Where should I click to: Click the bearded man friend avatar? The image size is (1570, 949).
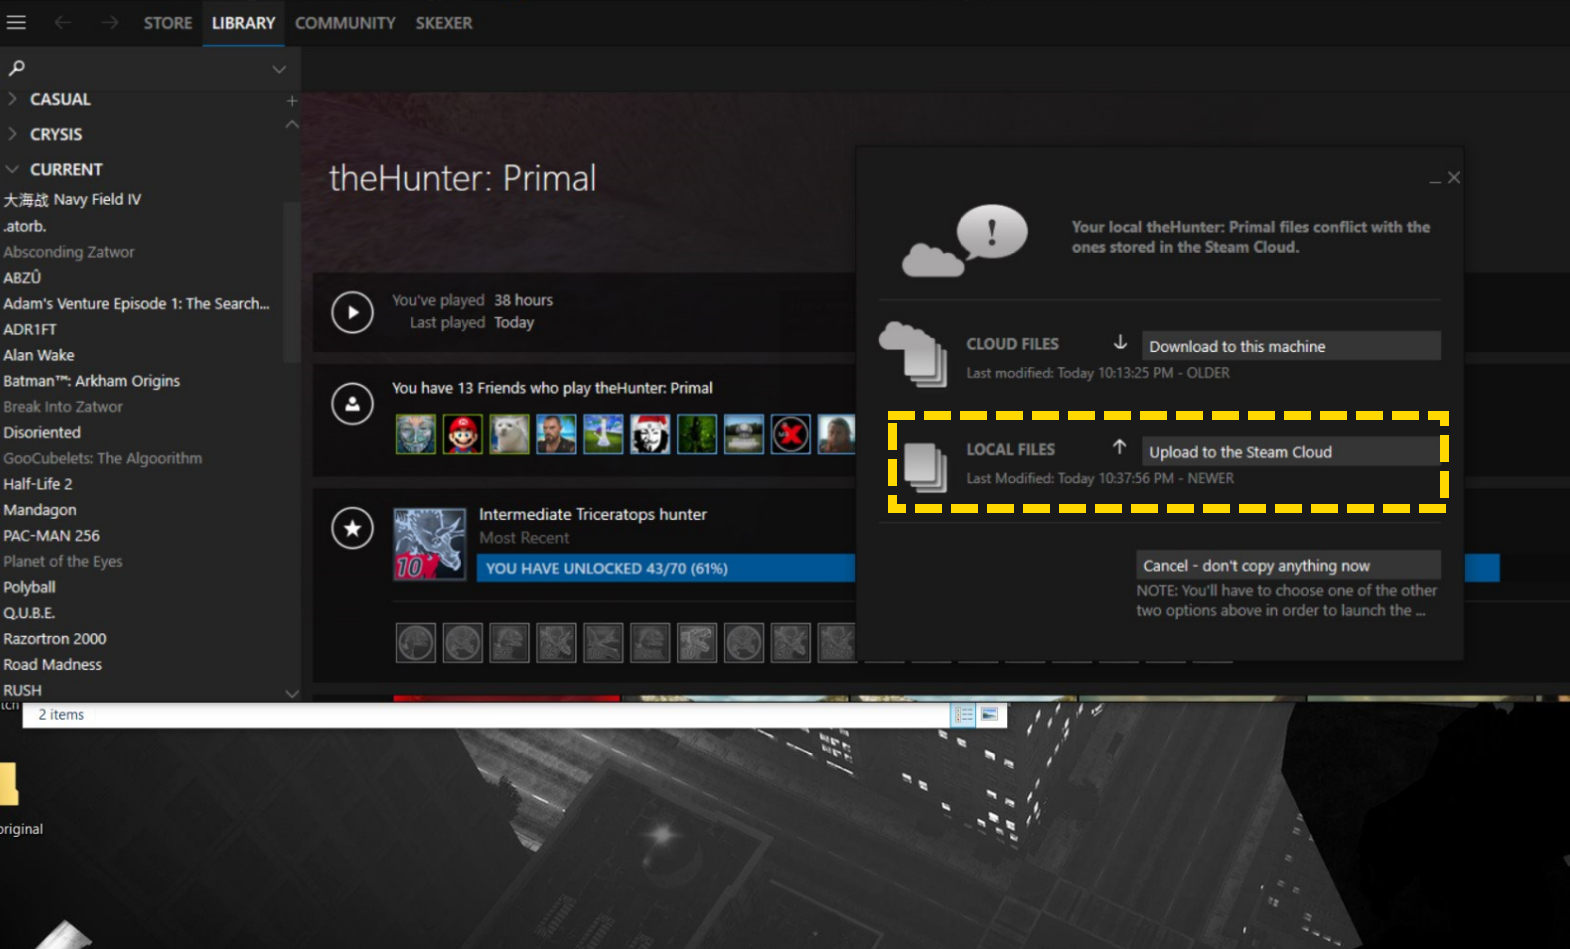(x=556, y=434)
